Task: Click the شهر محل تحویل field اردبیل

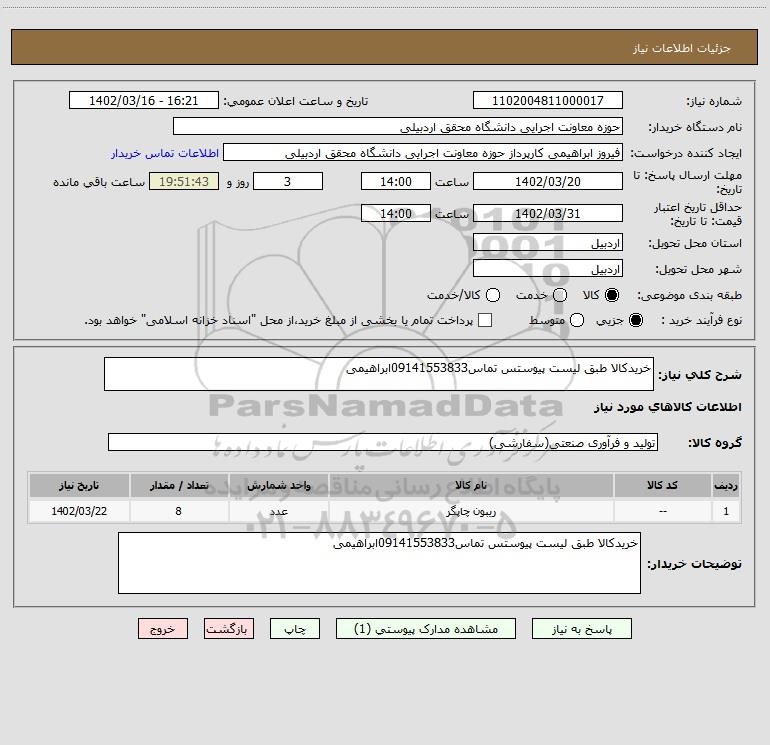Action: (548, 269)
